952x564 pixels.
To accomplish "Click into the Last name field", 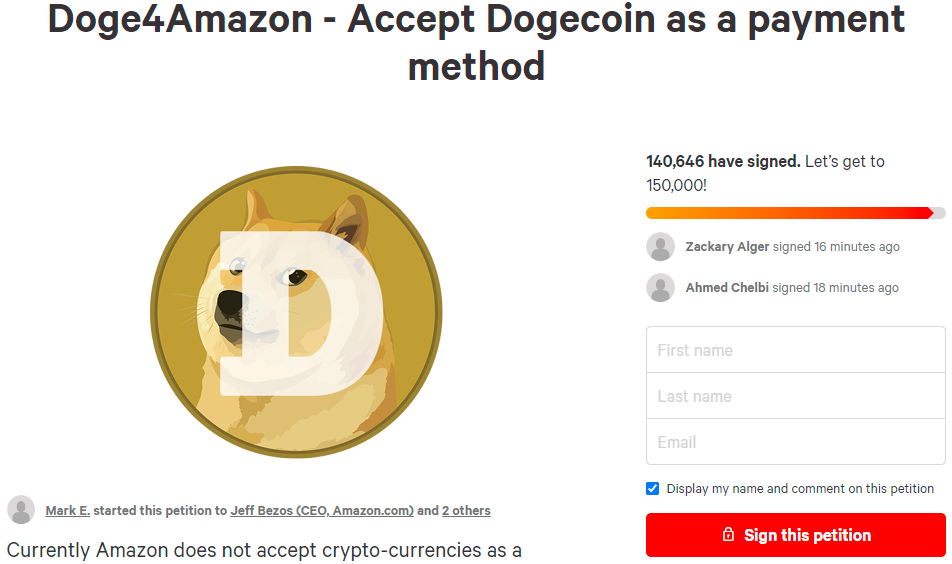I will point(795,396).
